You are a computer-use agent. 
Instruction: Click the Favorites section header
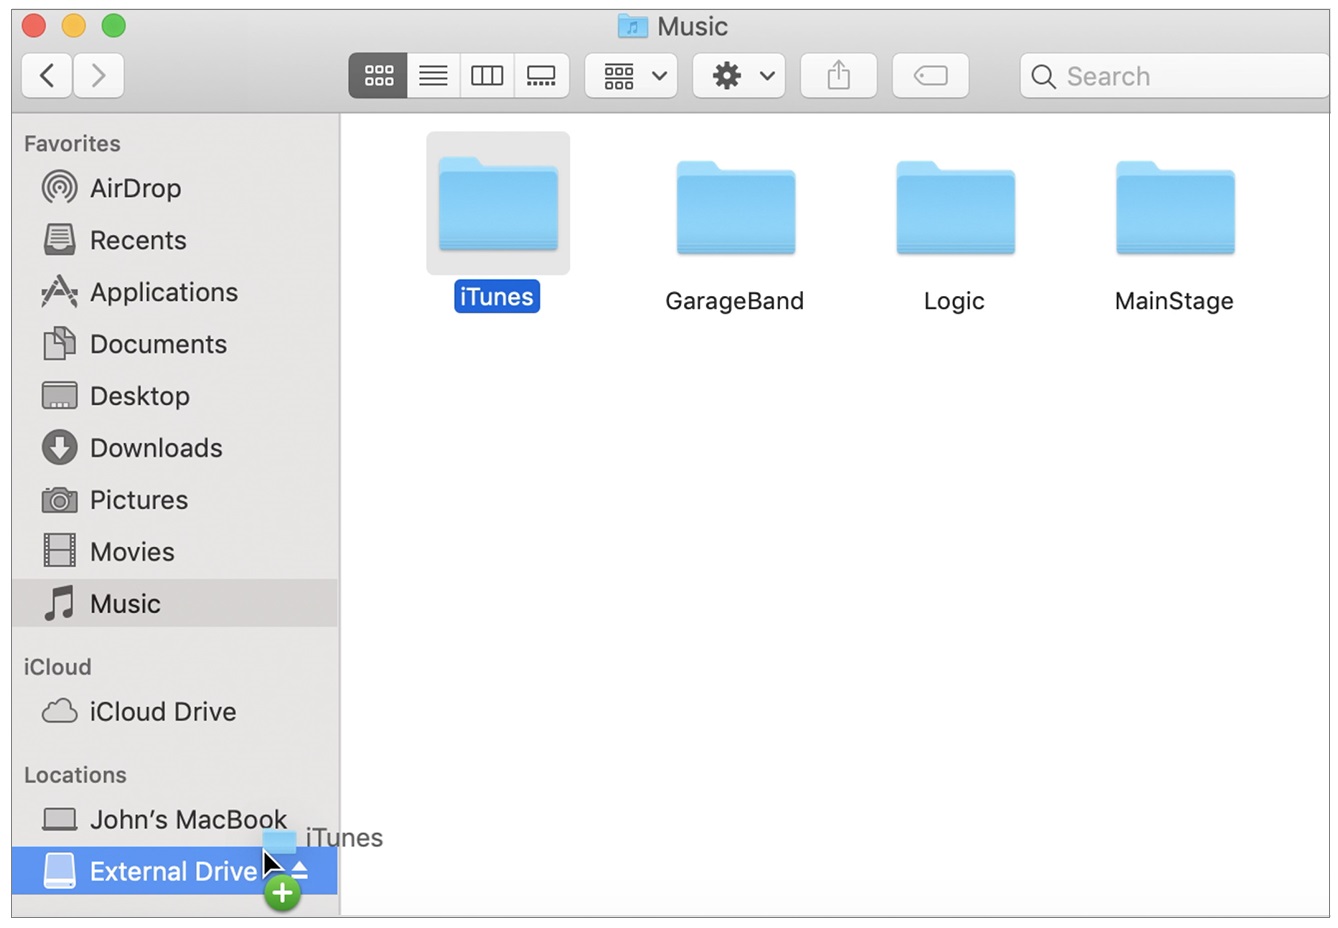point(72,144)
